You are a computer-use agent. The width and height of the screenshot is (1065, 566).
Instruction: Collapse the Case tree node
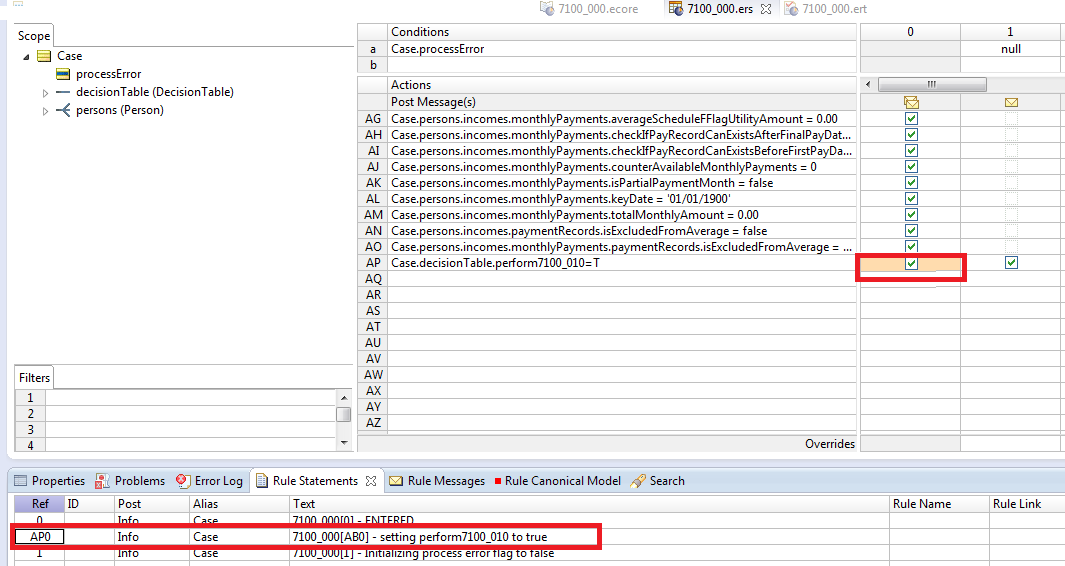point(26,57)
